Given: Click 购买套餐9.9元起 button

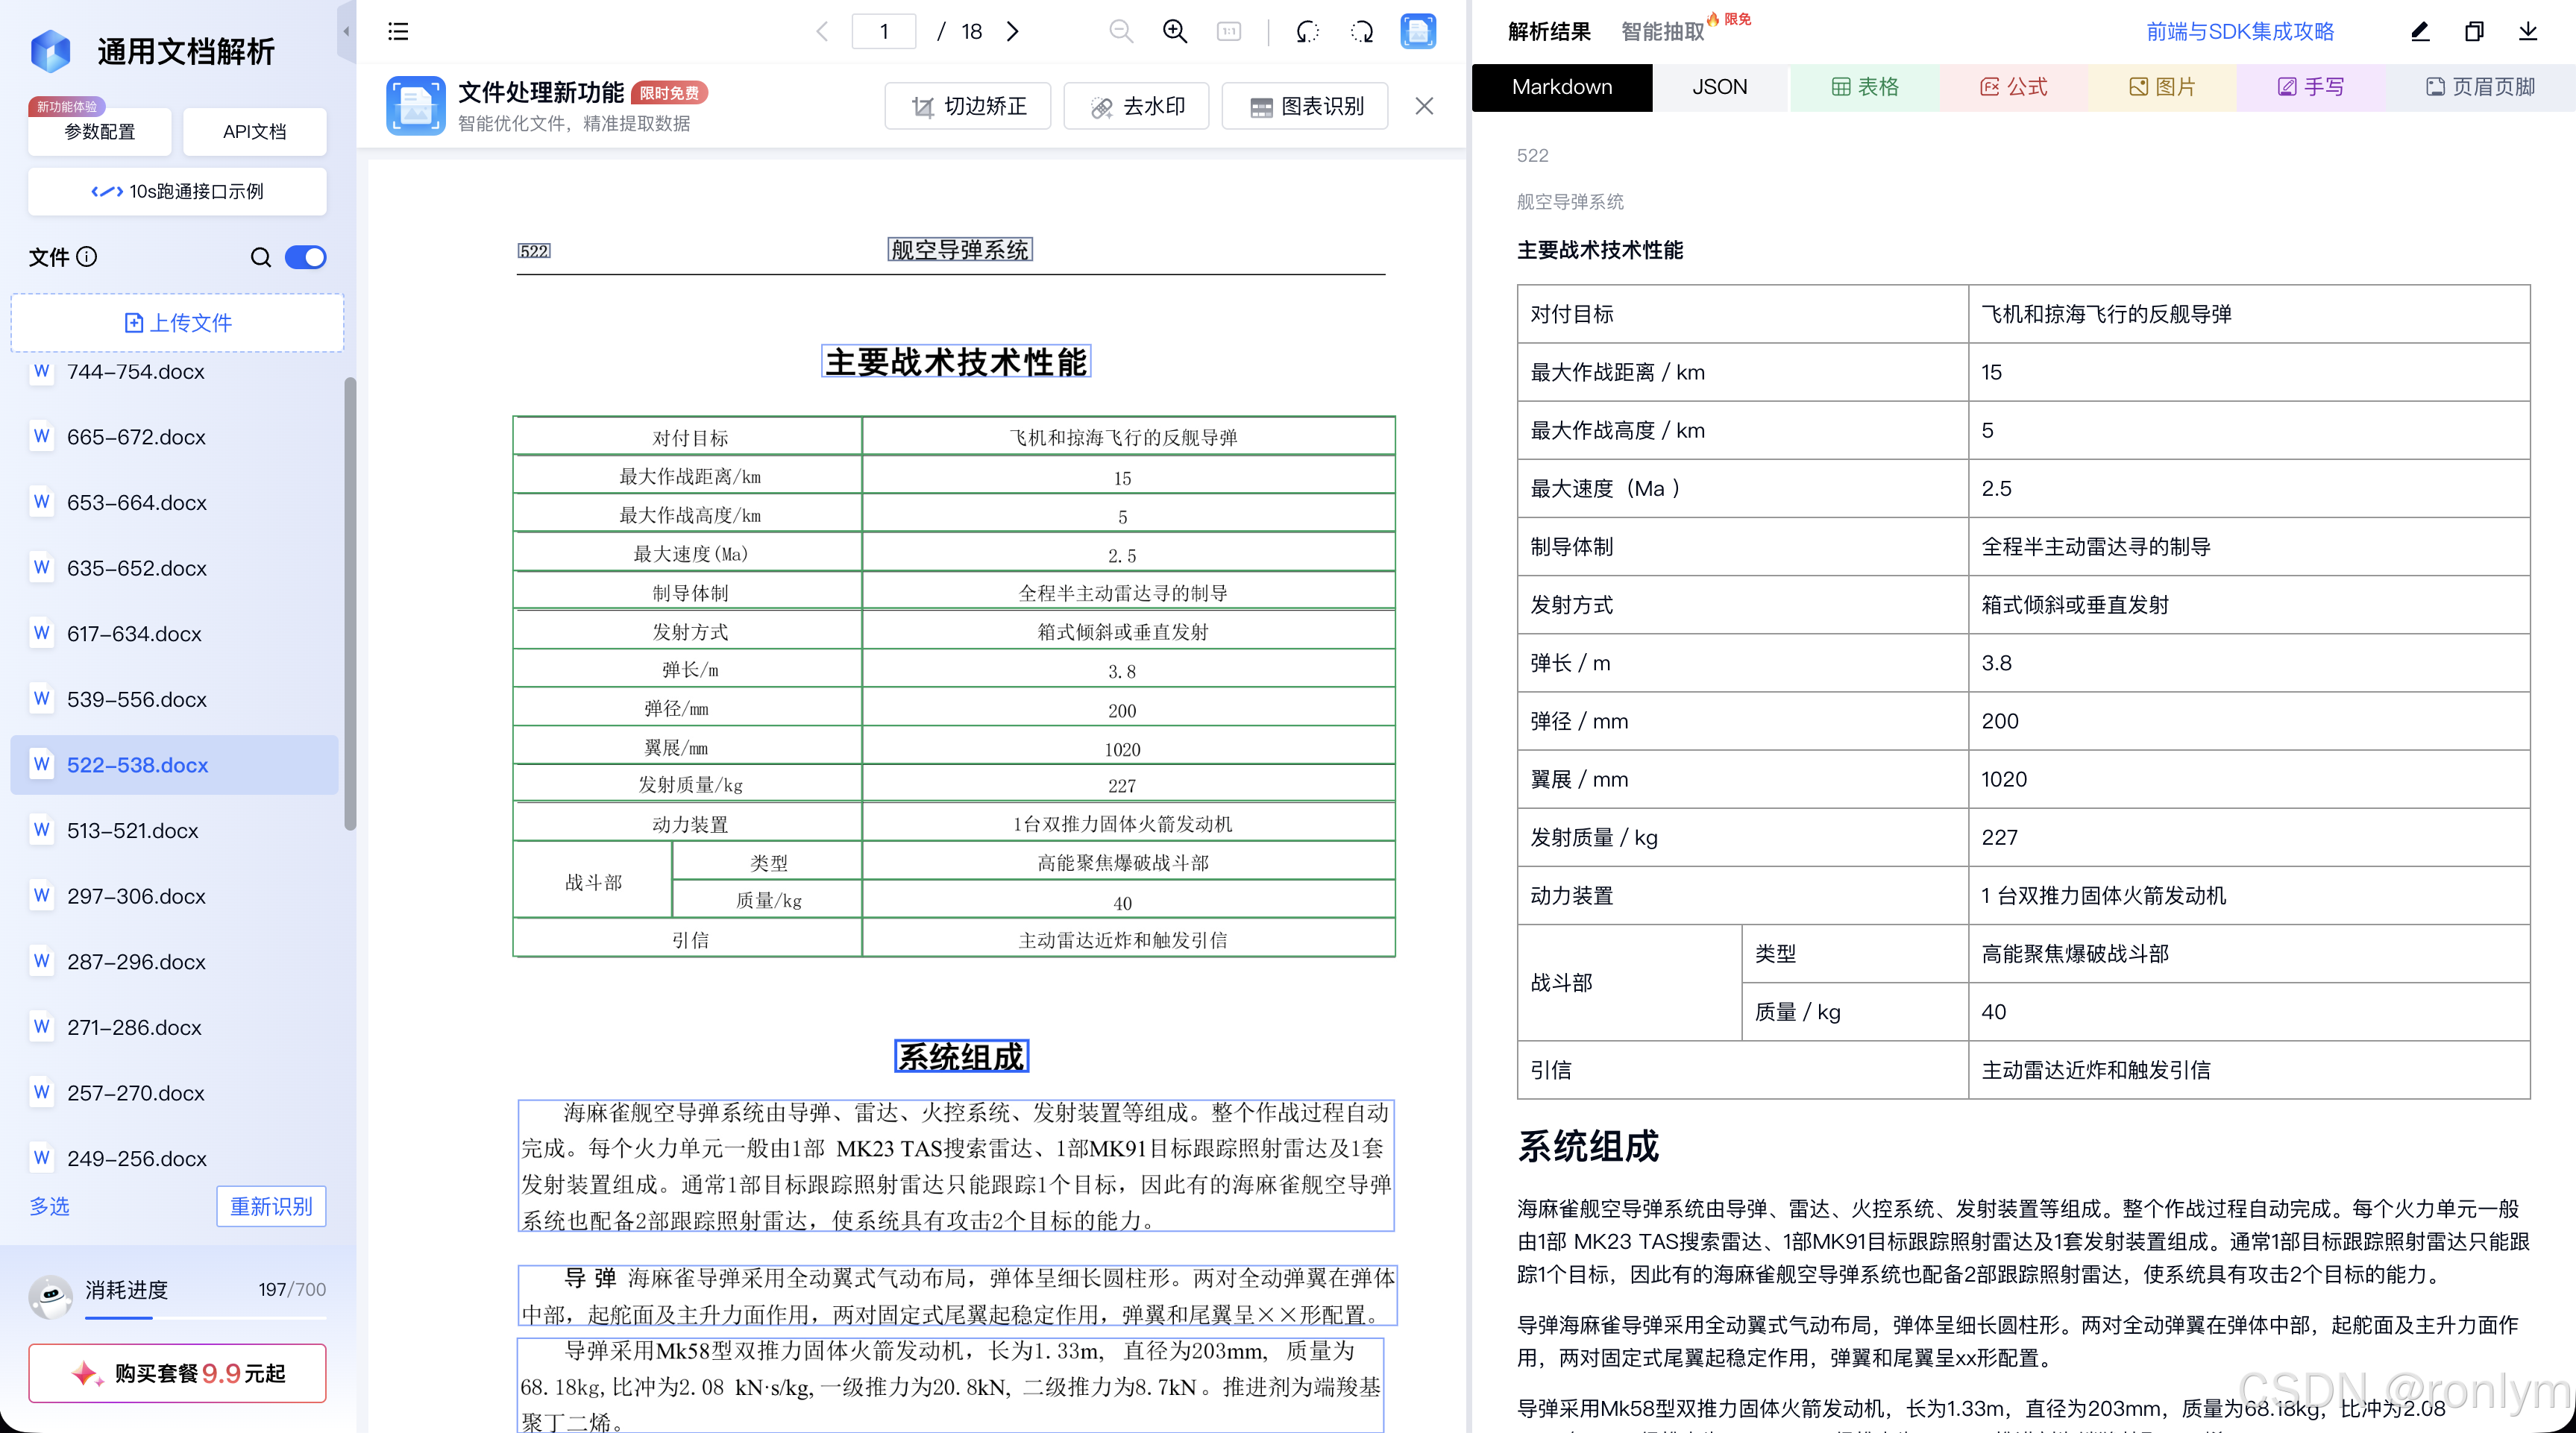Looking at the screenshot, I should point(177,1373).
